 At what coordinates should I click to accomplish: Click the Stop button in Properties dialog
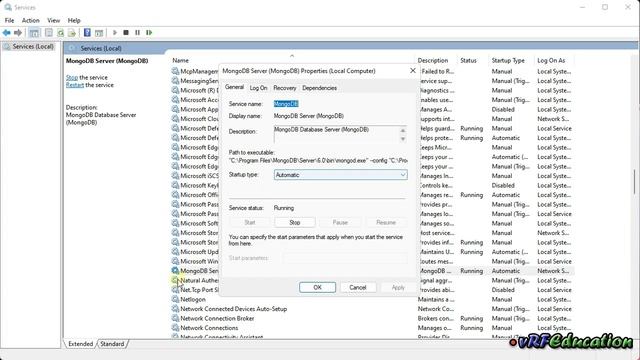coord(295,222)
